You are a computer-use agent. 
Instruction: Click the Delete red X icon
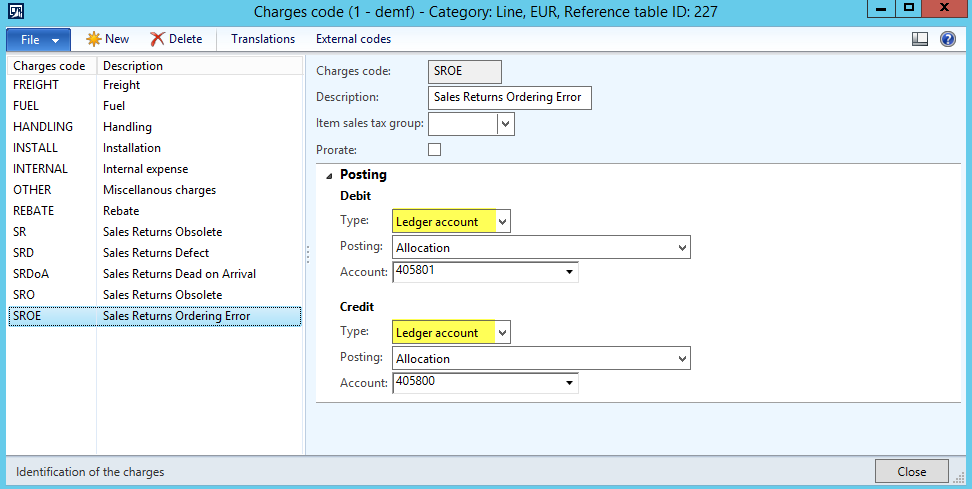pos(158,39)
